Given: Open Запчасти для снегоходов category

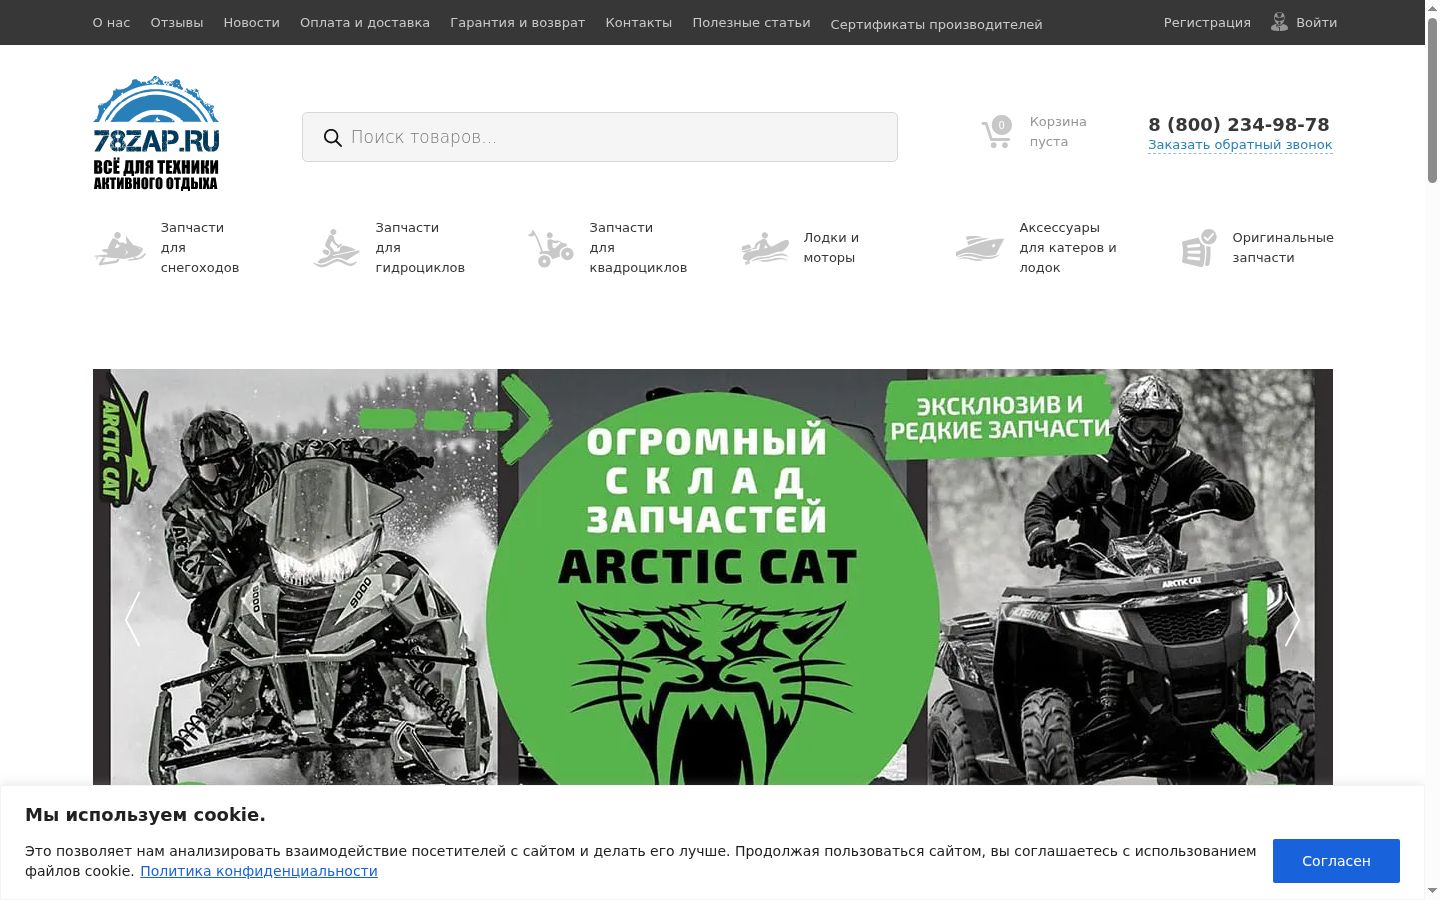Looking at the screenshot, I should (x=200, y=248).
